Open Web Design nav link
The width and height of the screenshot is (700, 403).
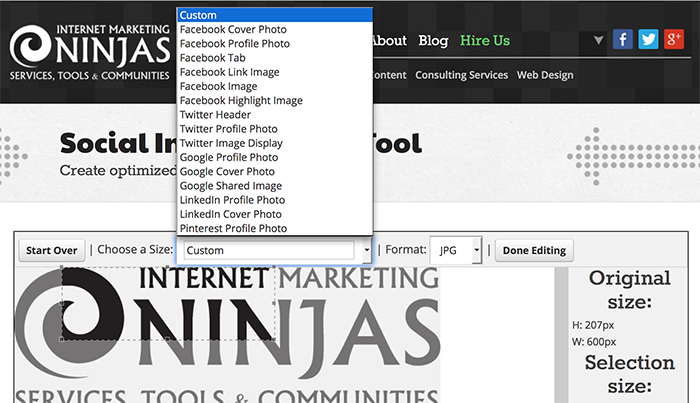click(545, 75)
